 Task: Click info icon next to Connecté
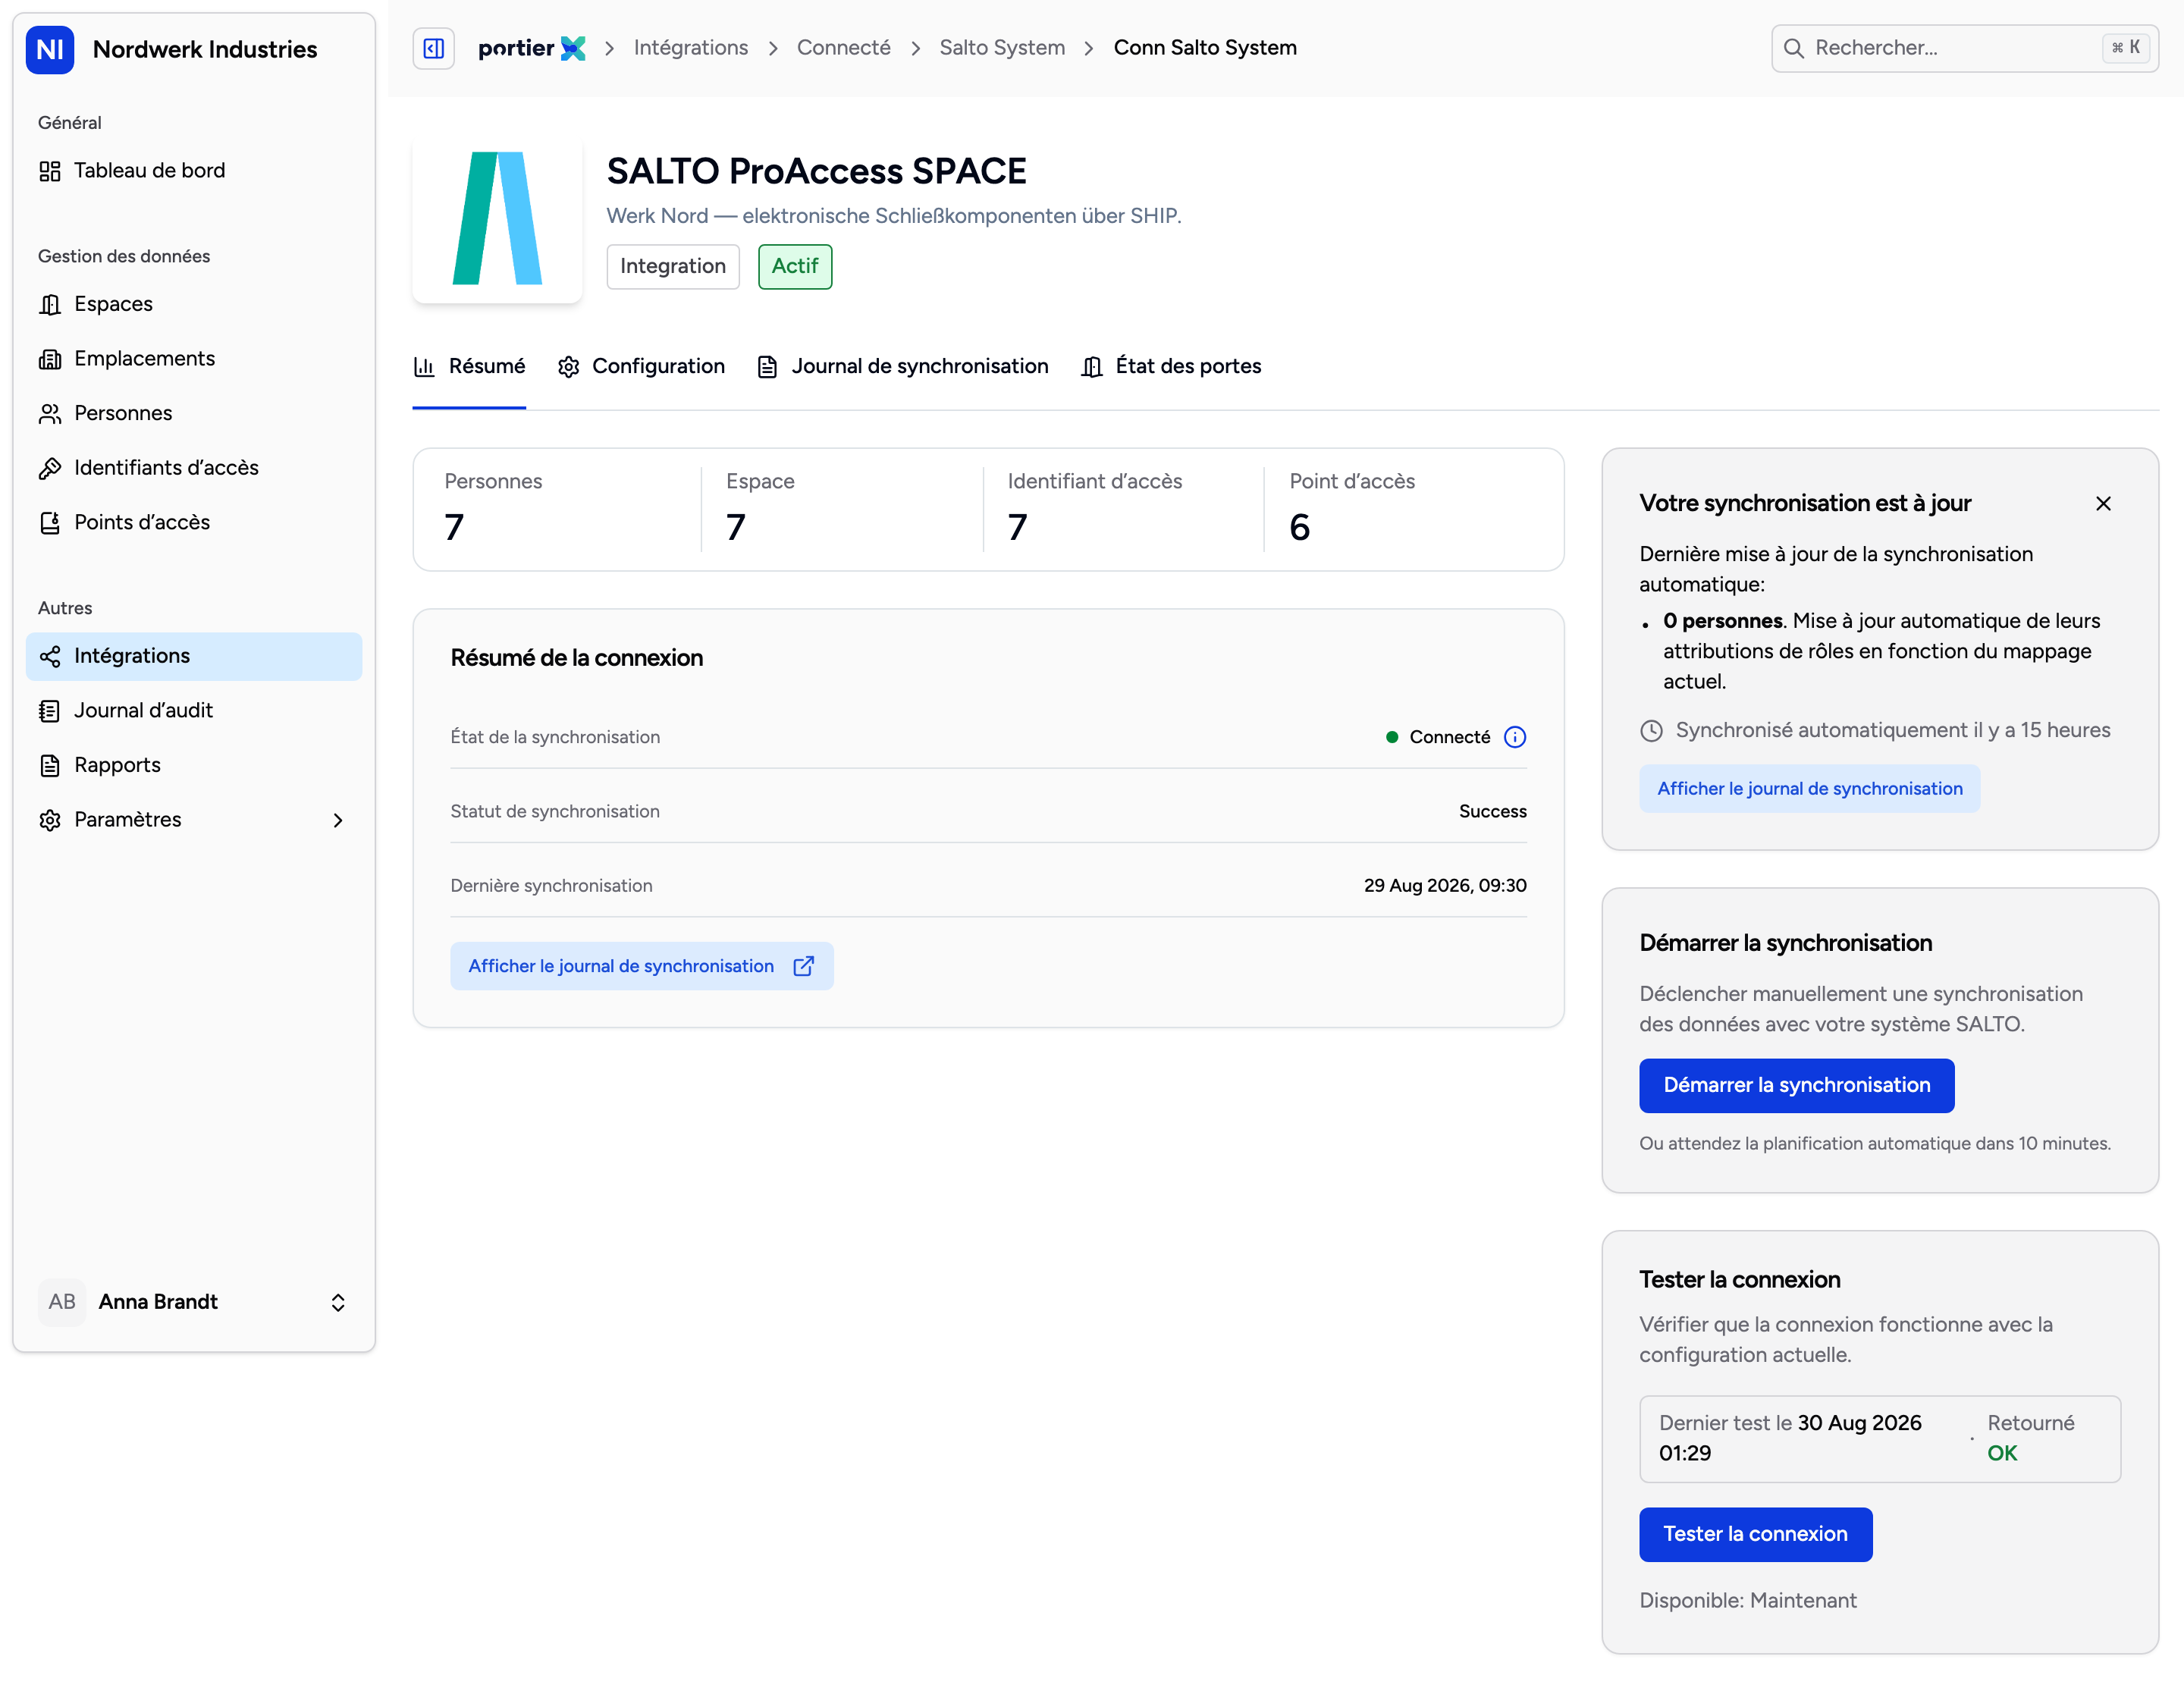pyautogui.click(x=1515, y=738)
